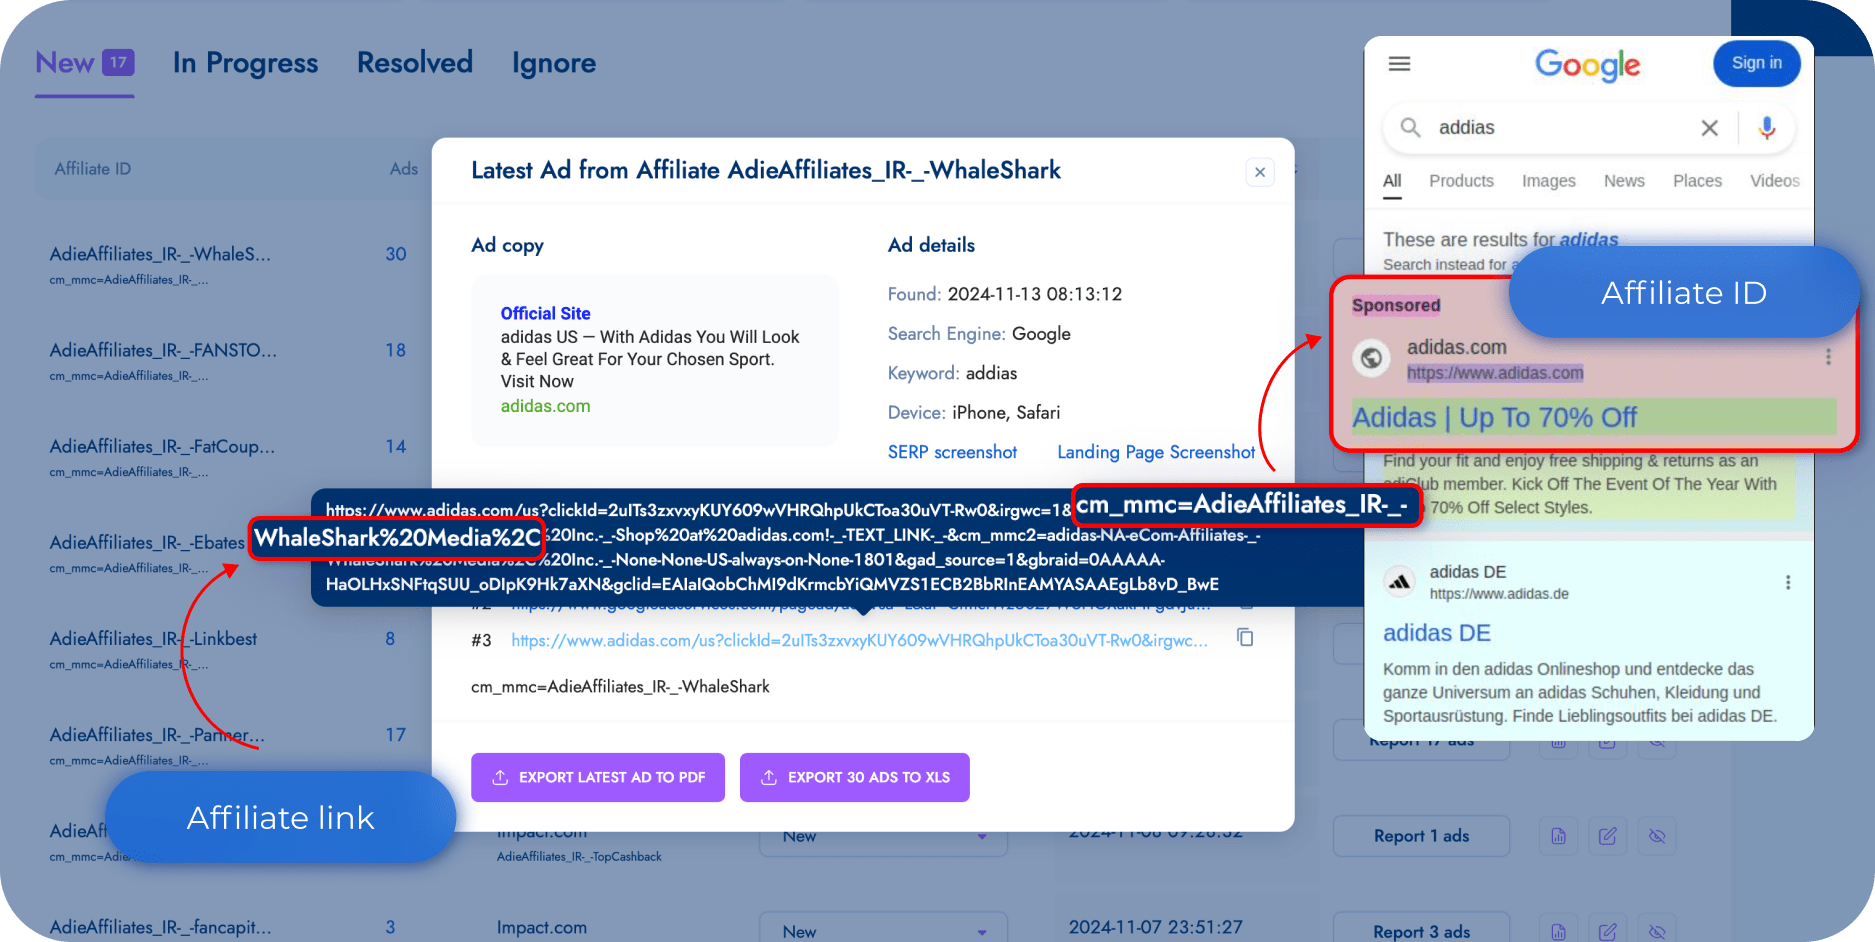1875x942 pixels.
Task: Open three-dot options for the adidas.com ad
Action: (x=1828, y=357)
